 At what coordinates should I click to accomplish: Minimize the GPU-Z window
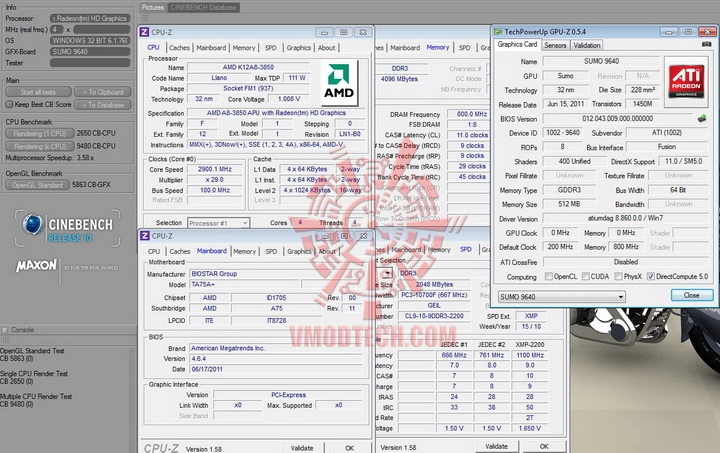(x=669, y=32)
